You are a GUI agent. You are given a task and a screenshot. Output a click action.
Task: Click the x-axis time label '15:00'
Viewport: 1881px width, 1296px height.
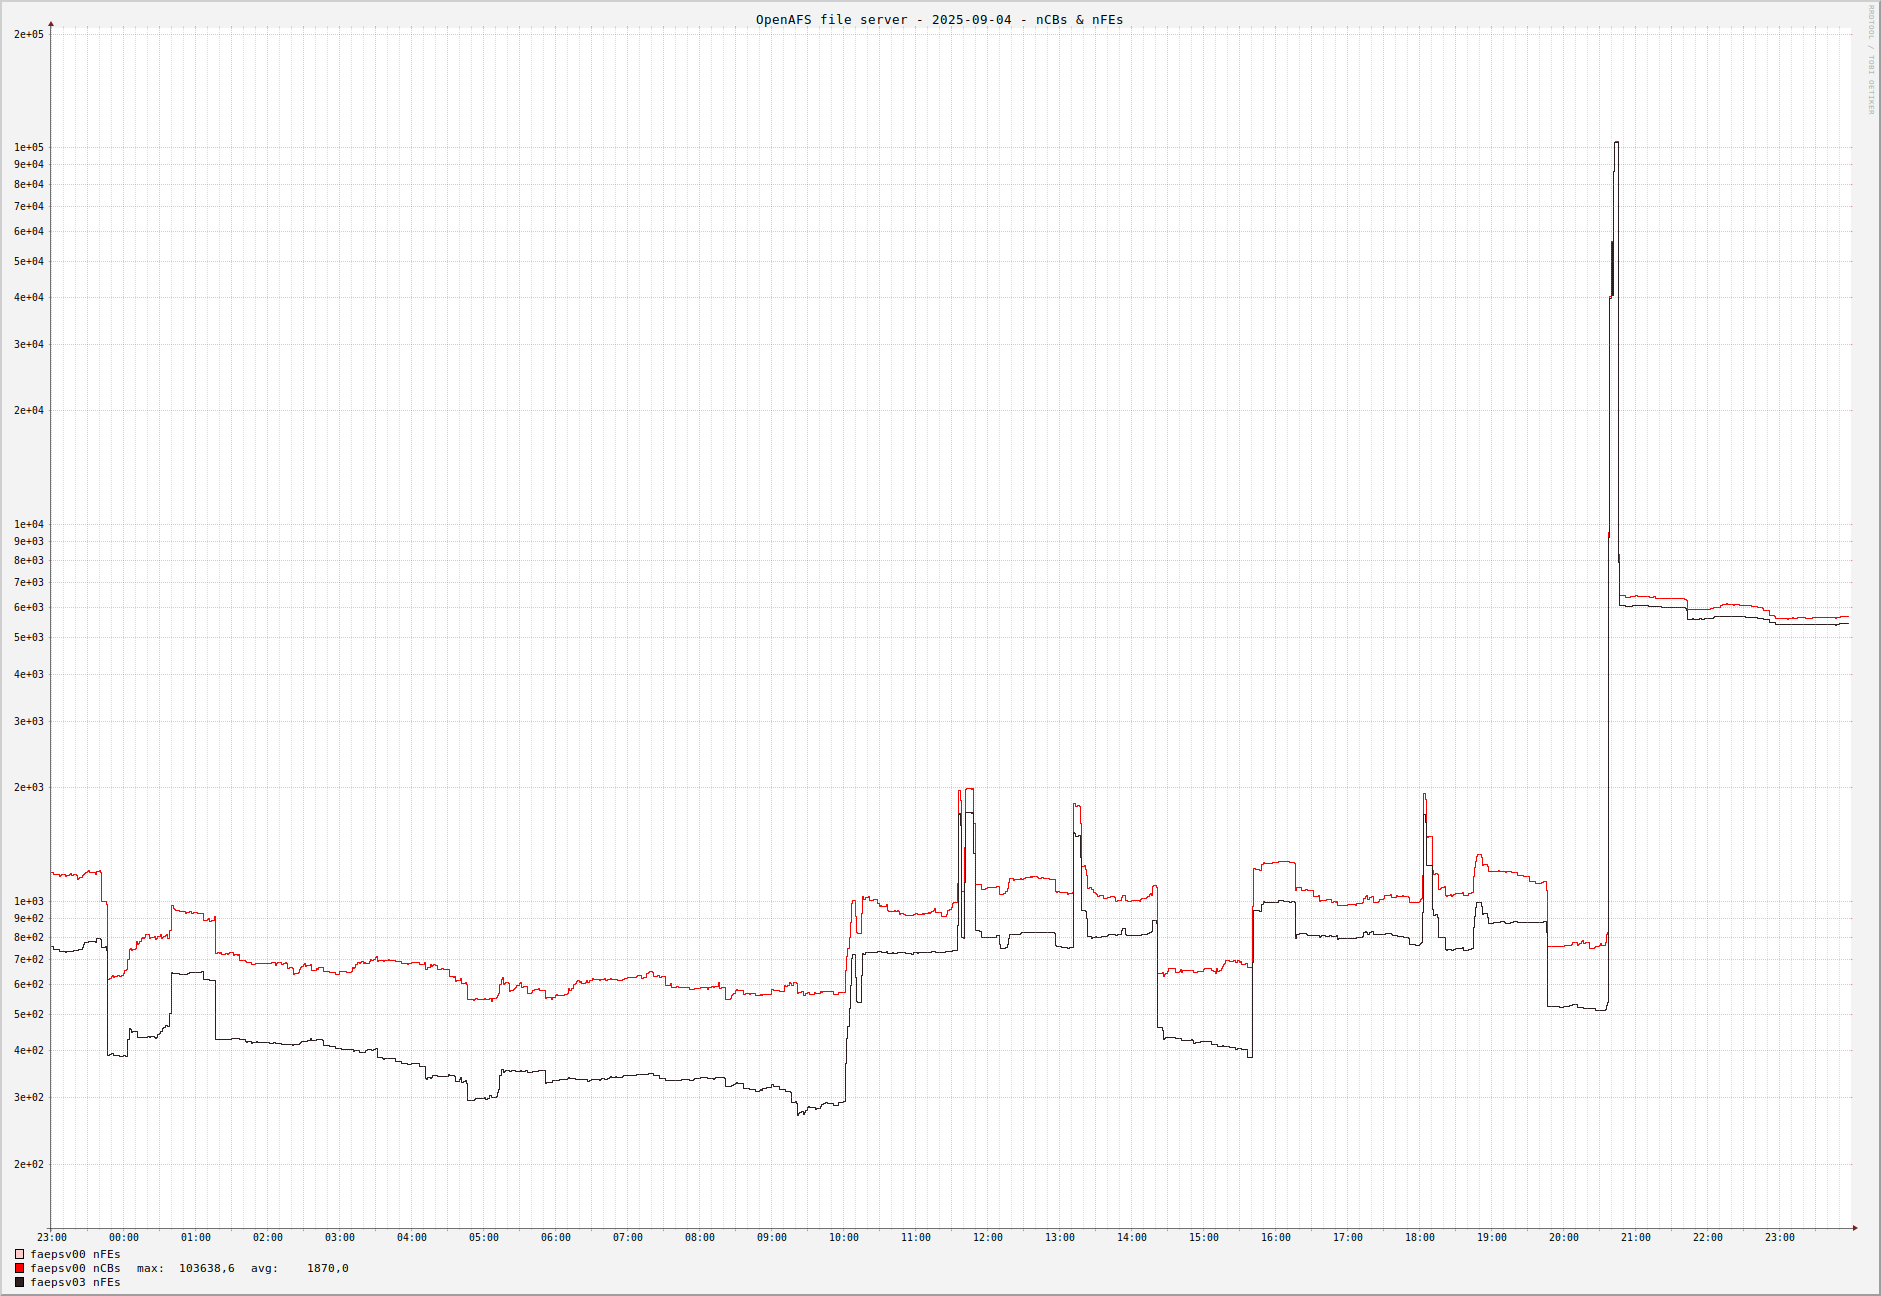[x=1204, y=1237]
